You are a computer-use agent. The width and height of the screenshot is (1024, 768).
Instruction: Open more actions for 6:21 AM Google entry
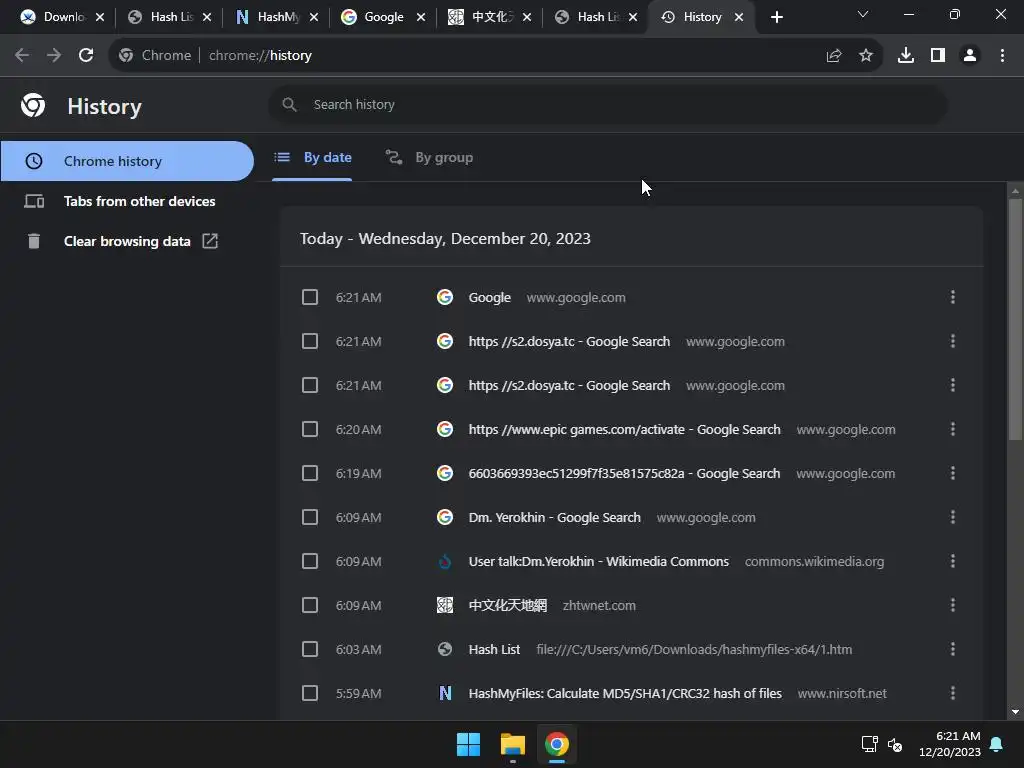[953, 297]
